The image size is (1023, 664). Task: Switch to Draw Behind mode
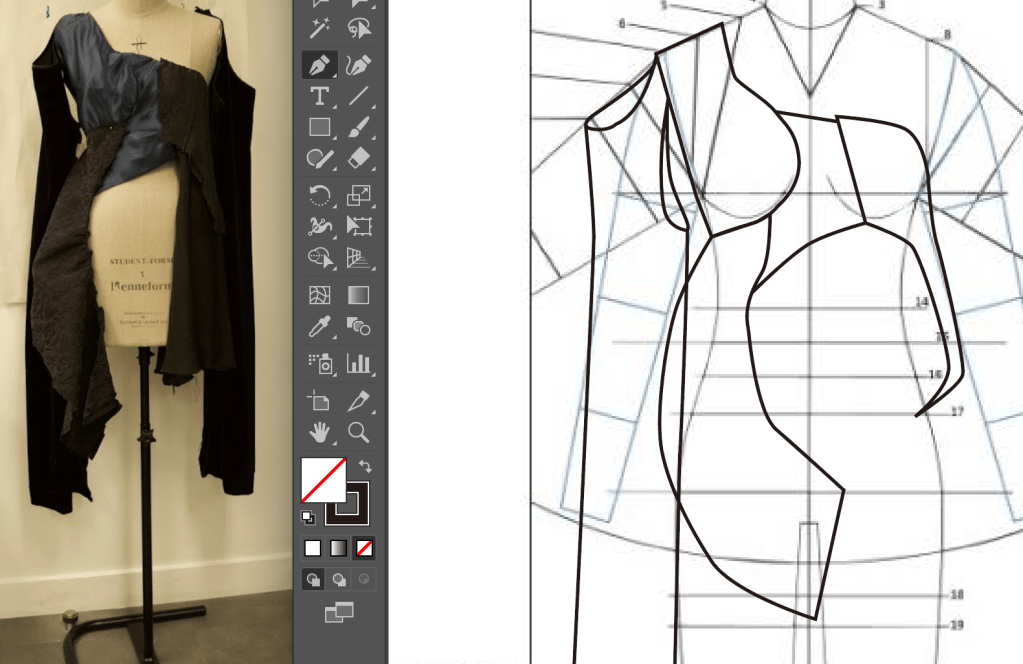pos(339,579)
